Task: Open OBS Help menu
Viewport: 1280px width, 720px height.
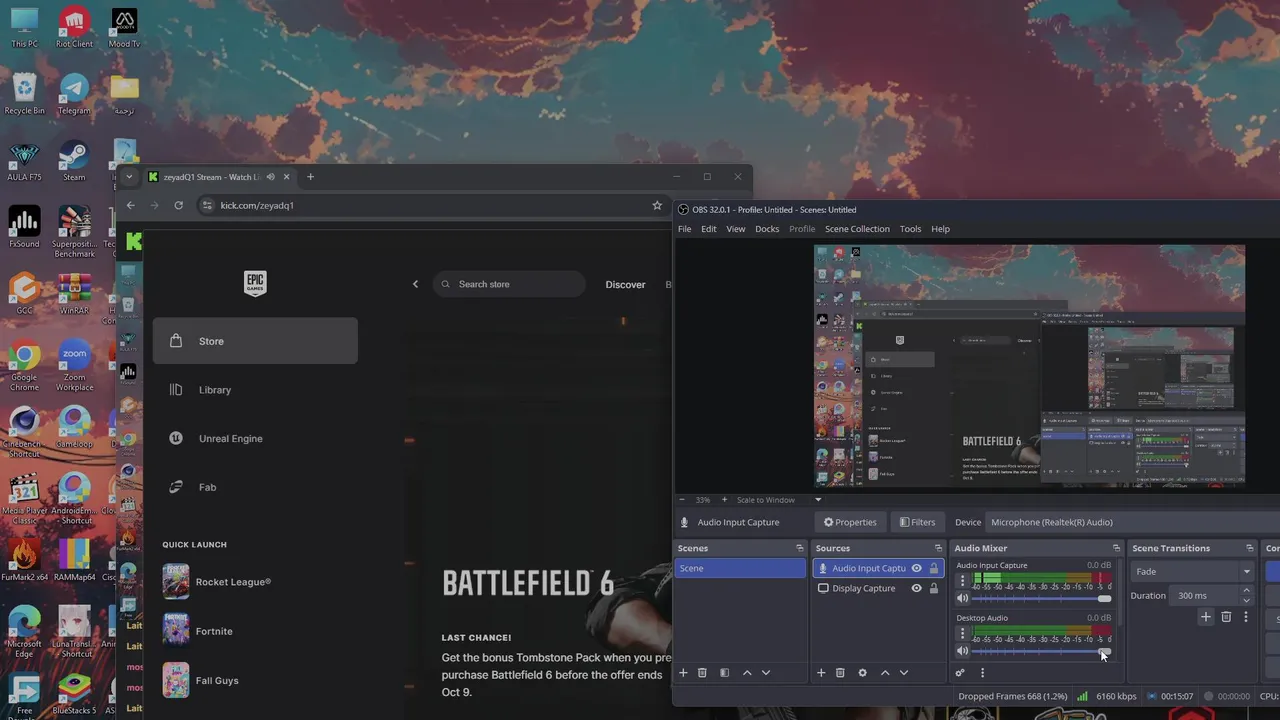Action: click(940, 229)
